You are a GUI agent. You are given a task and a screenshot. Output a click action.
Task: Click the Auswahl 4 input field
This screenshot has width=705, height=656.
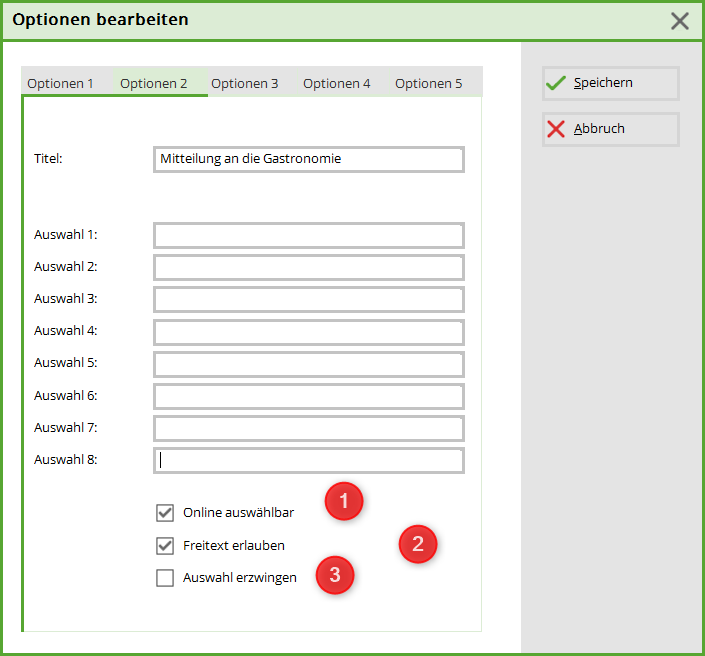click(308, 331)
